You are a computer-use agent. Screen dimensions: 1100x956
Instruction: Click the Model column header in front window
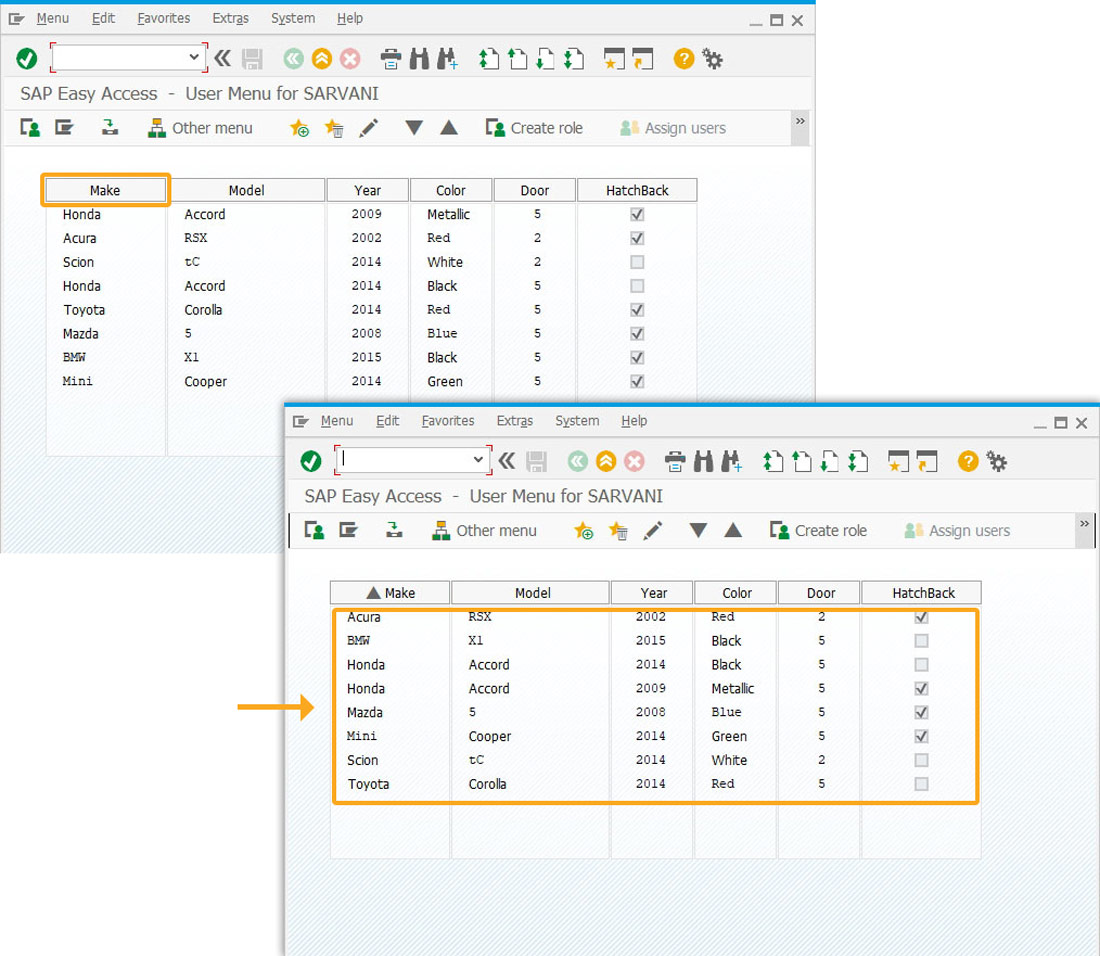[531, 593]
